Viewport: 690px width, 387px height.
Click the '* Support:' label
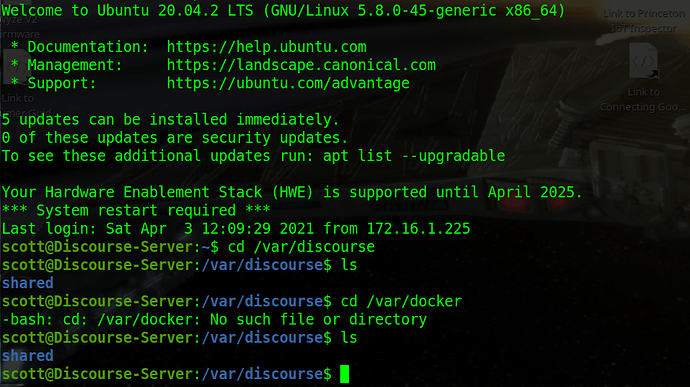coord(53,83)
